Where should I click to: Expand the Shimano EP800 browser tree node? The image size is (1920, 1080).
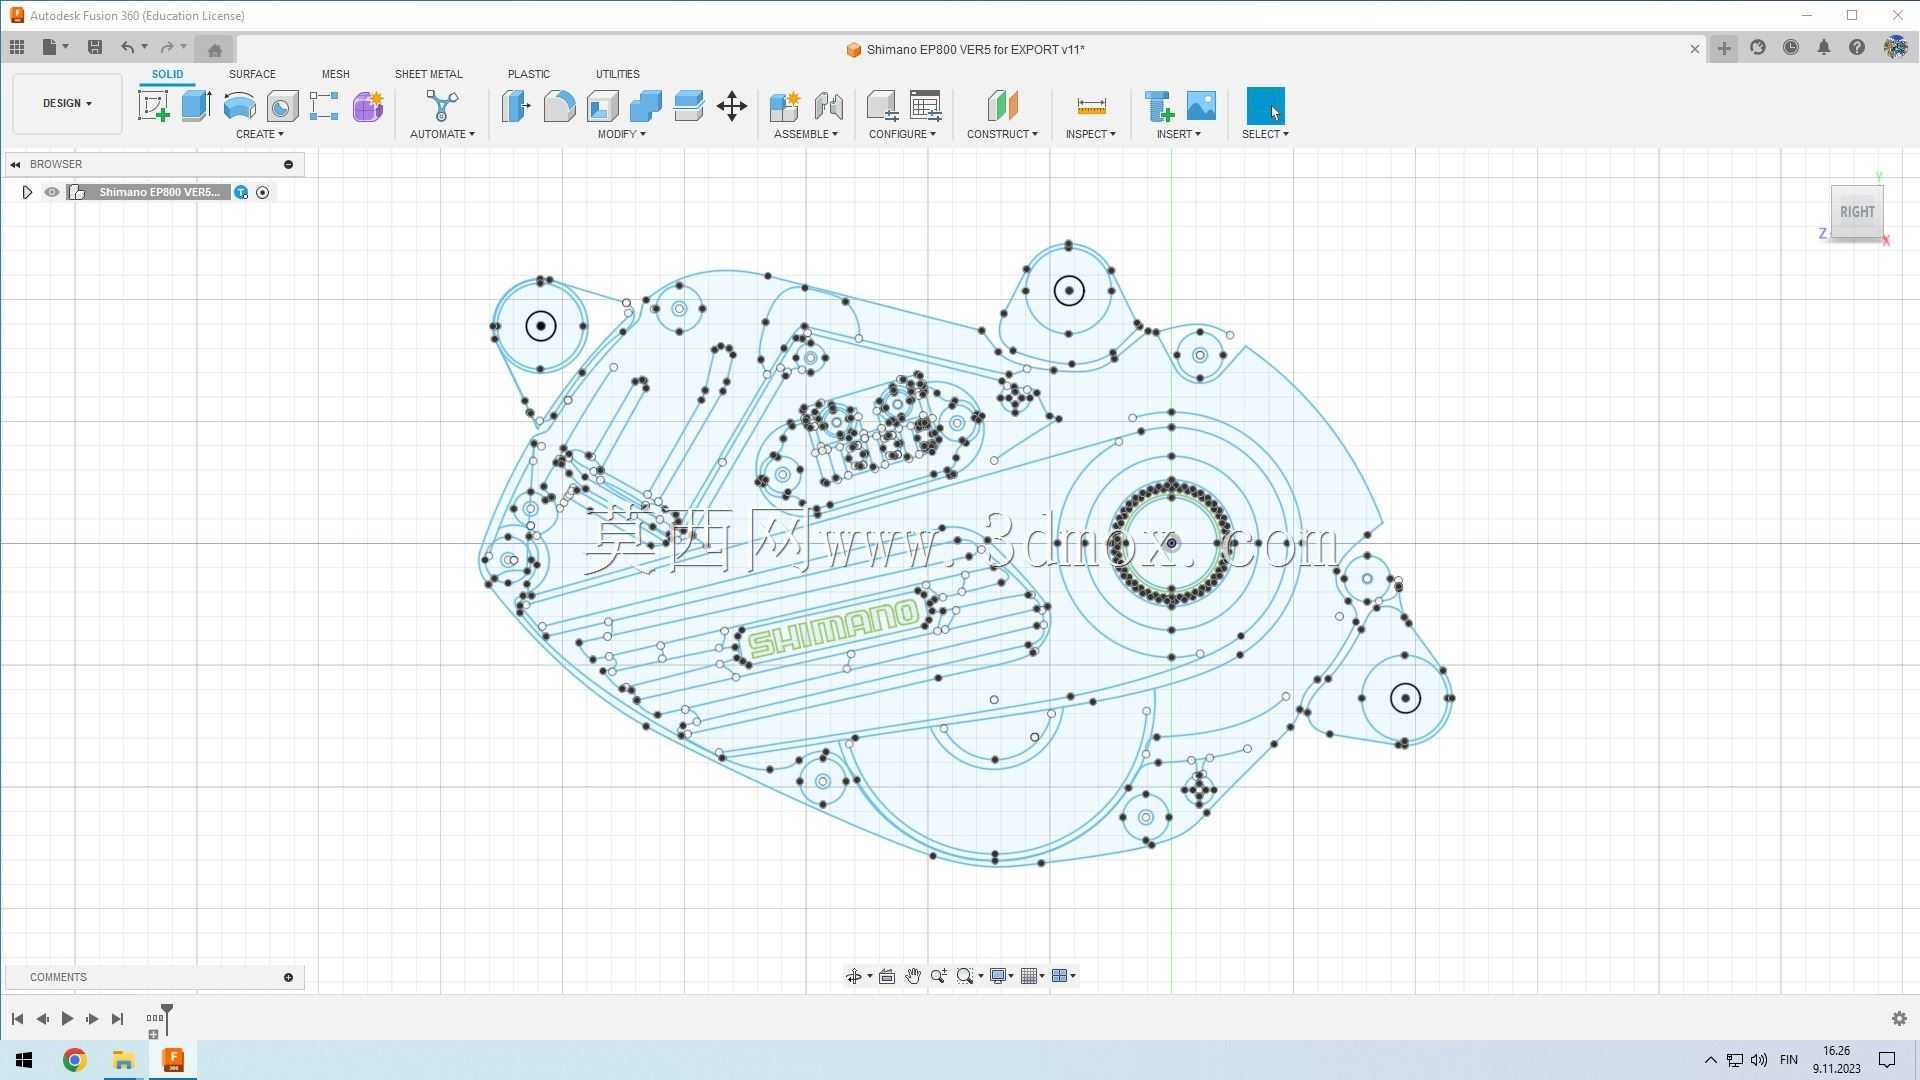point(27,192)
